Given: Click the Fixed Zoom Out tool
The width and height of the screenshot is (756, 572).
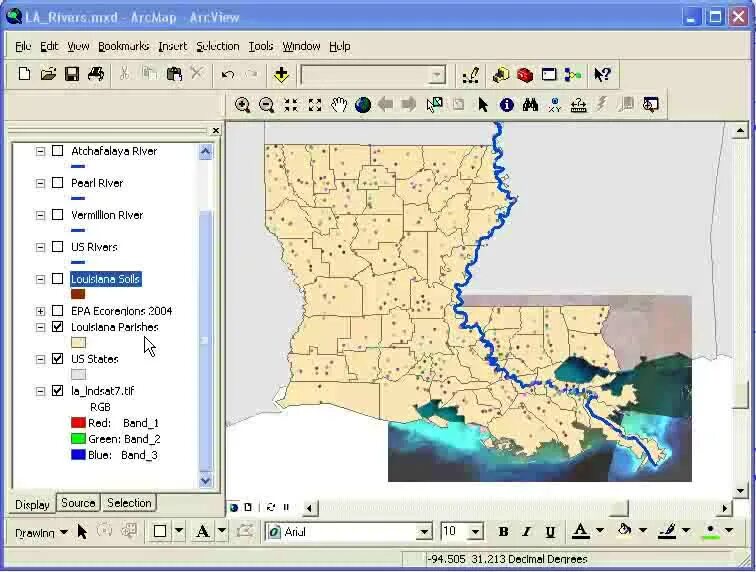Looking at the screenshot, I should tap(315, 105).
